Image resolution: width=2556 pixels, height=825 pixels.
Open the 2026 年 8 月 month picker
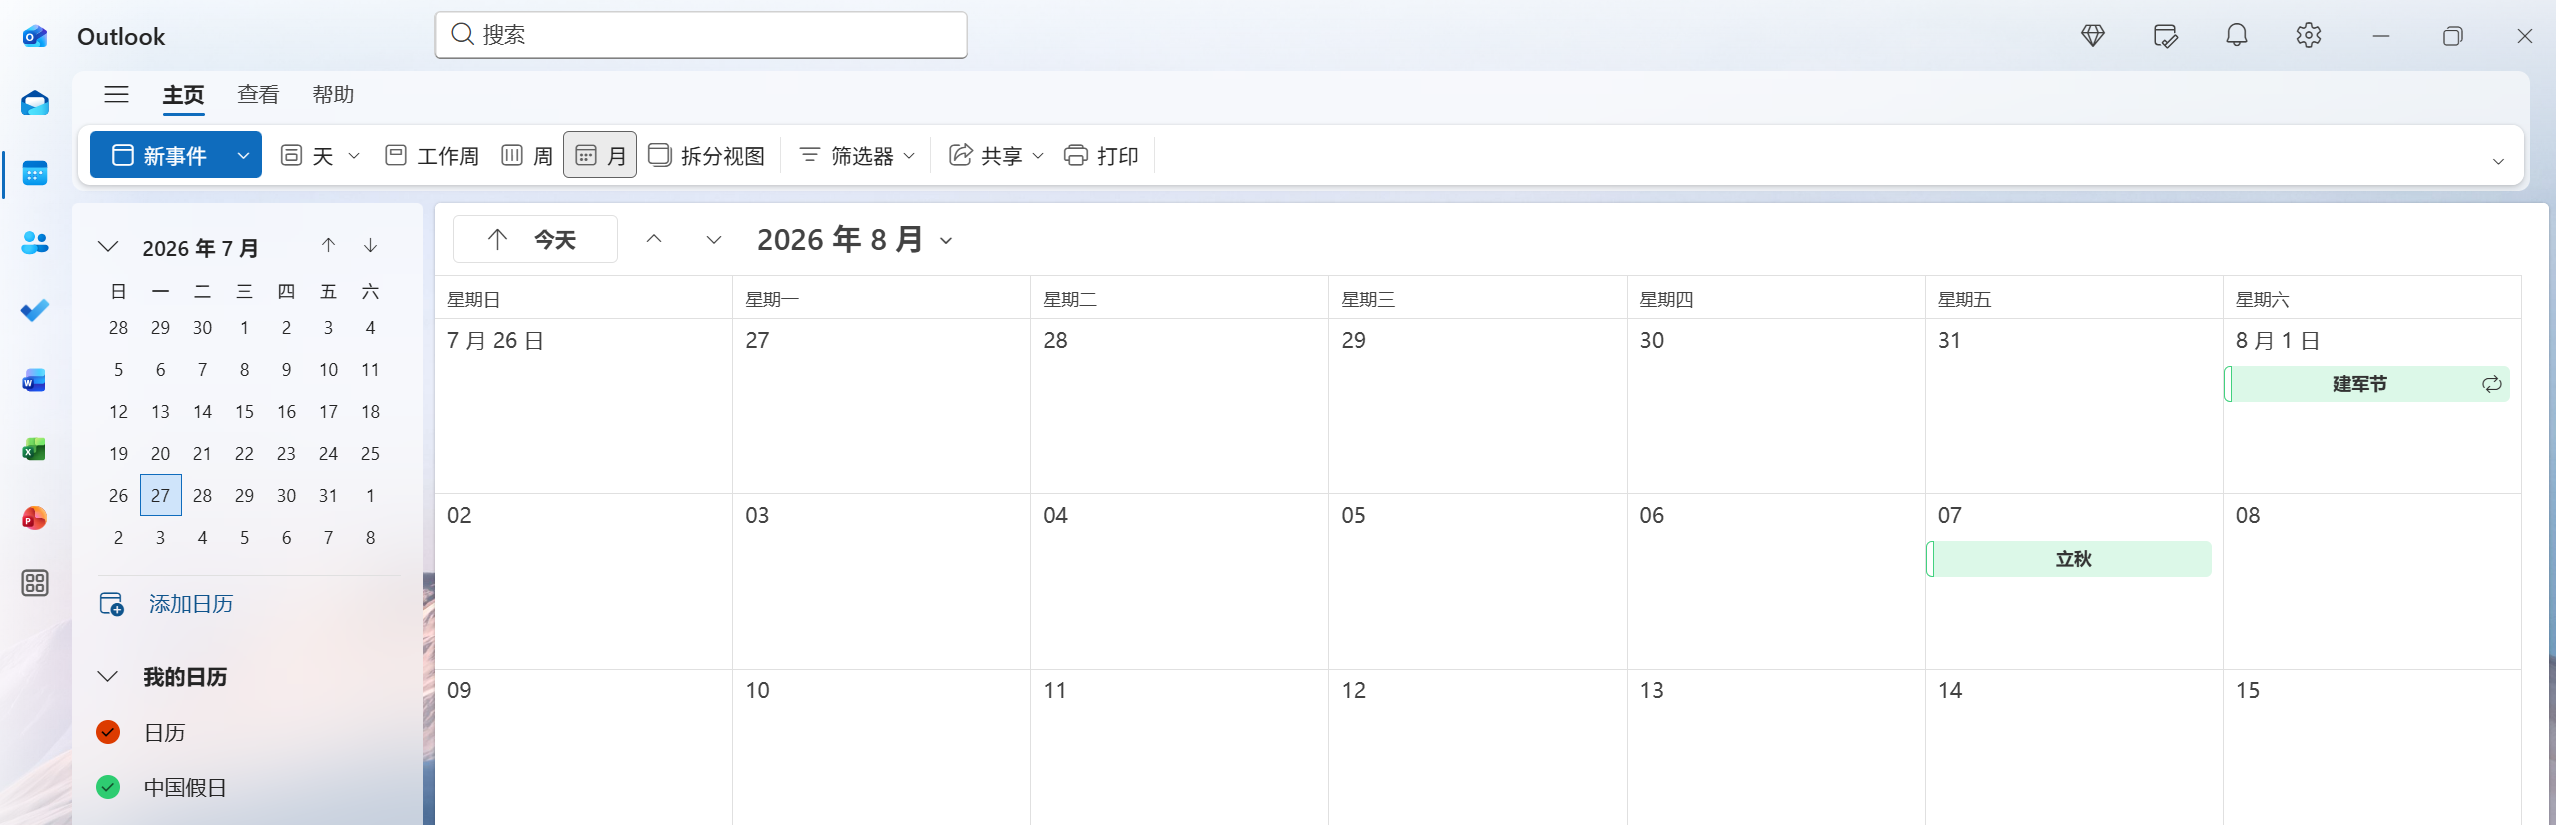pos(854,240)
